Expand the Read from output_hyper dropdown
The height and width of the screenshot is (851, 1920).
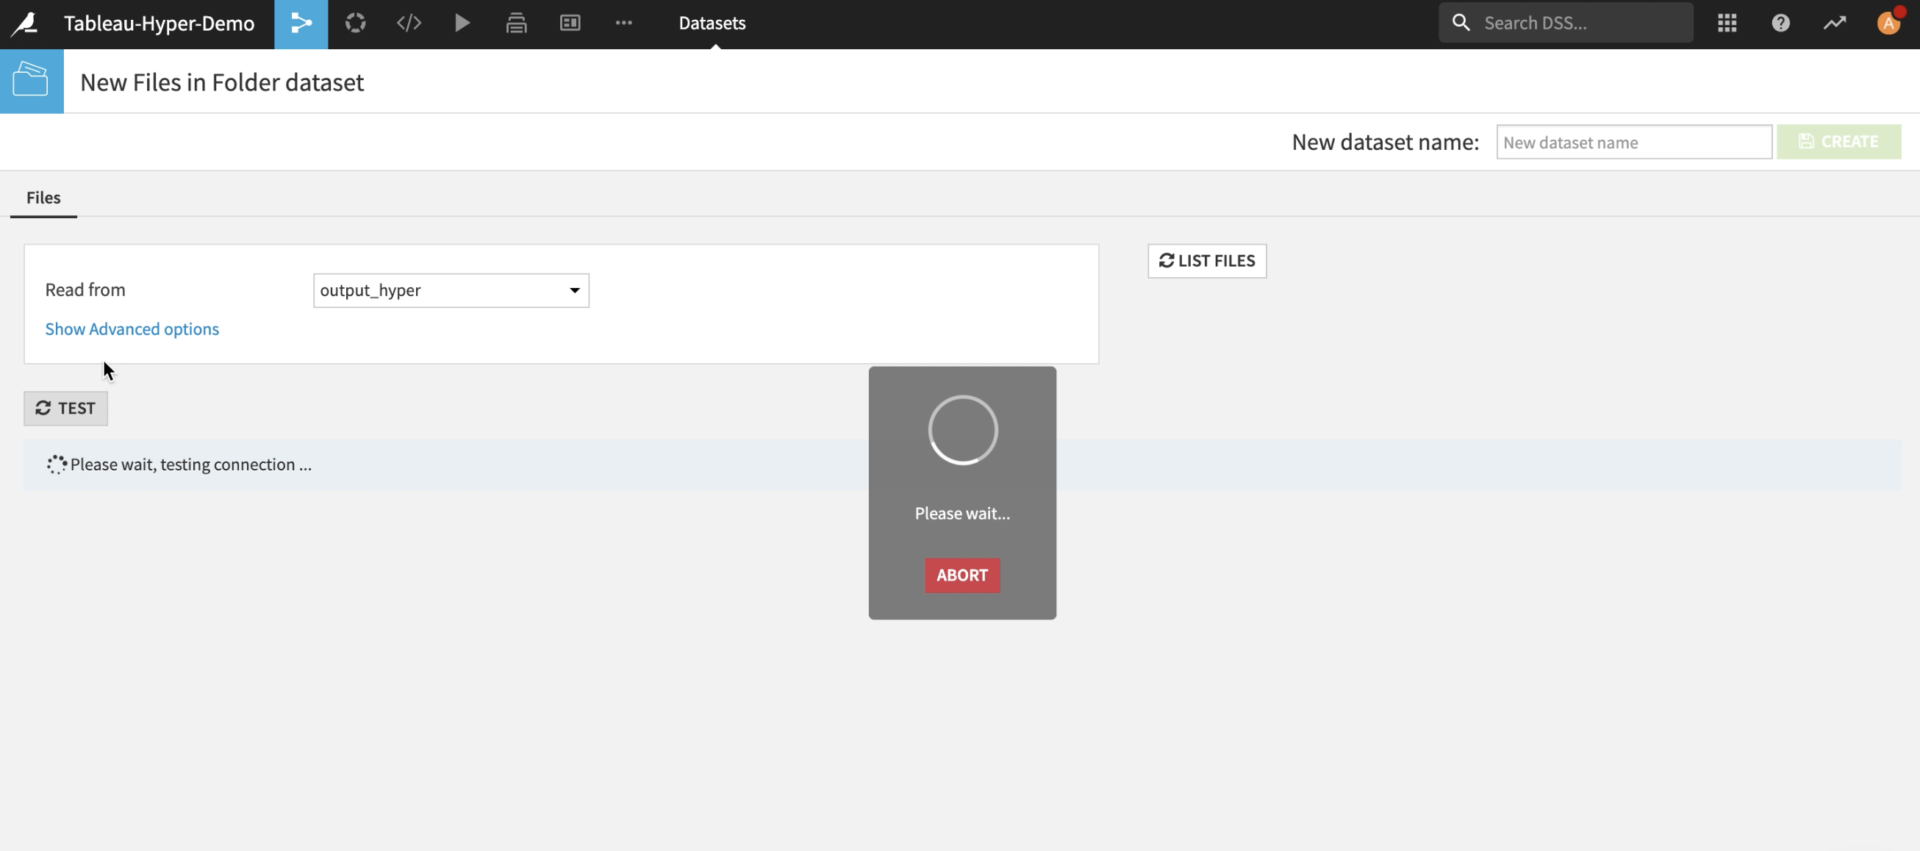[451, 290]
